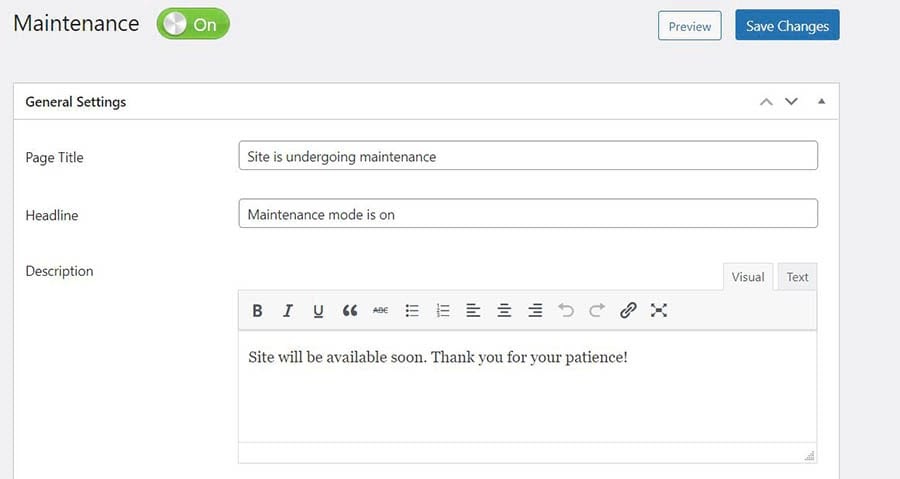This screenshot has width=900, height=479.
Task: Undo the last editor change
Action: (566, 311)
